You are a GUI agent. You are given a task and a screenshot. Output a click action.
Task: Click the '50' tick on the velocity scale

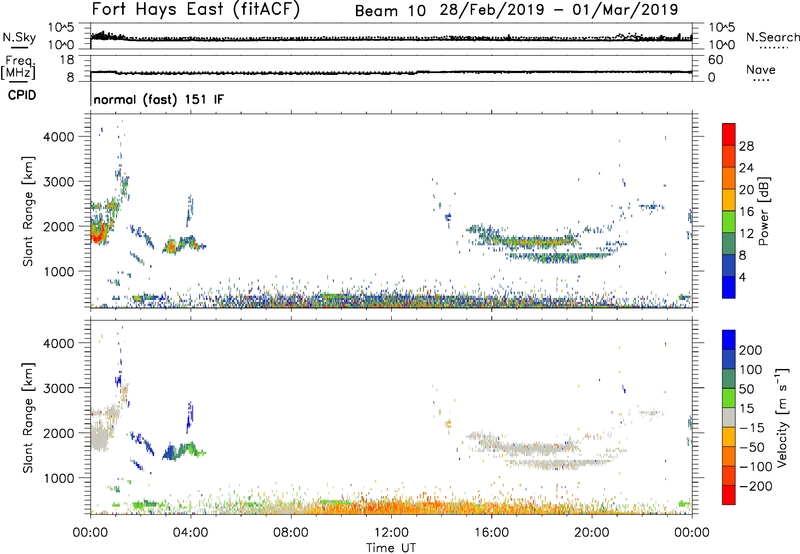746,389
